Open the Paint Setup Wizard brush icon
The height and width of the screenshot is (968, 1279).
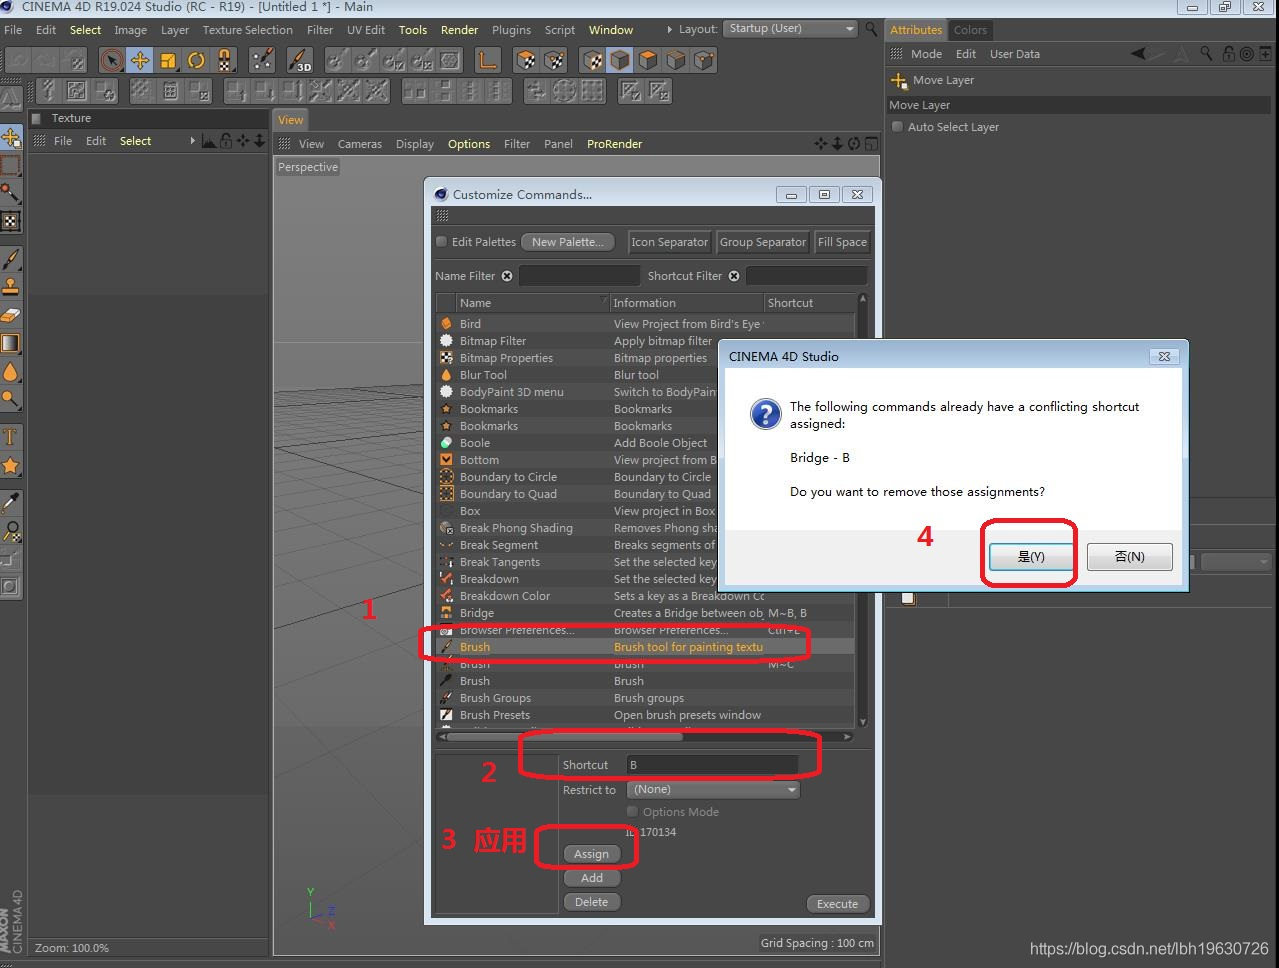pyautogui.click(x=262, y=61)
